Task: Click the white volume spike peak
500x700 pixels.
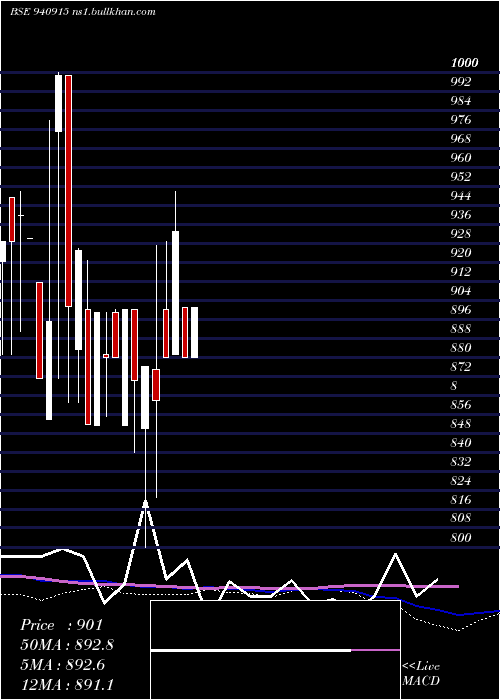Action: 146,502
